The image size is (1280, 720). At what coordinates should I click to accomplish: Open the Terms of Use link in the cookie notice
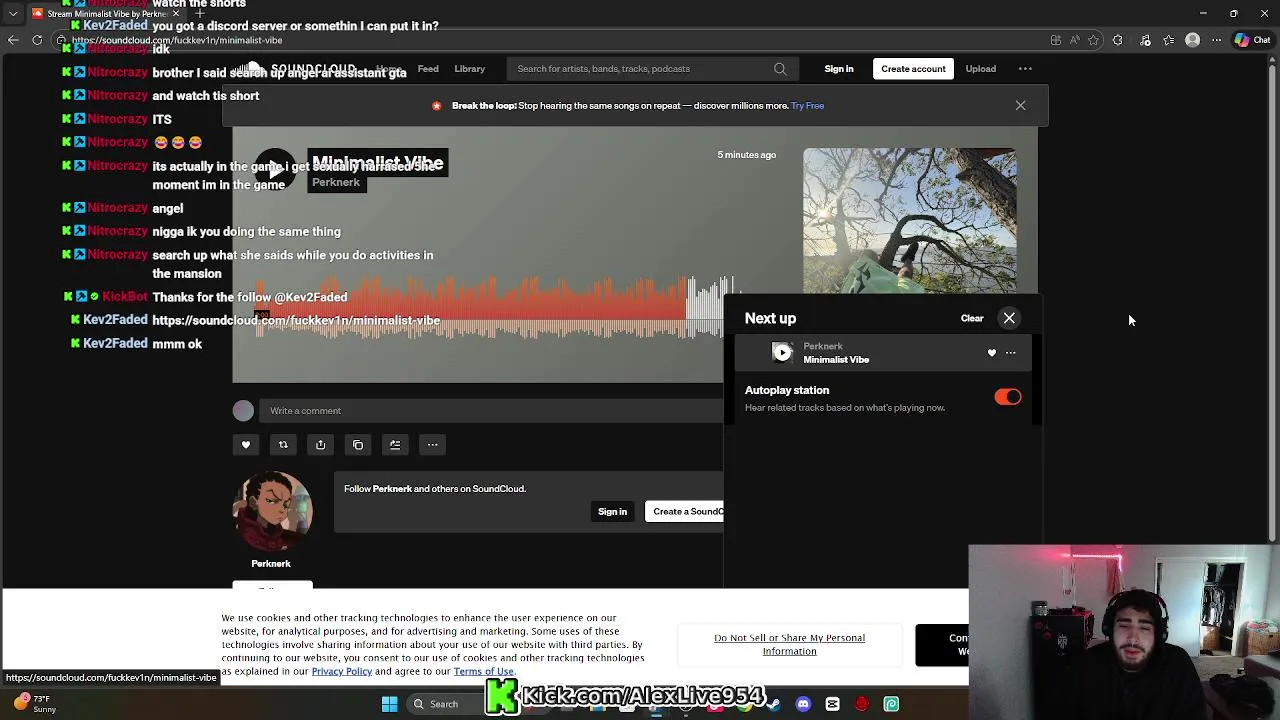tap(483, 671)
